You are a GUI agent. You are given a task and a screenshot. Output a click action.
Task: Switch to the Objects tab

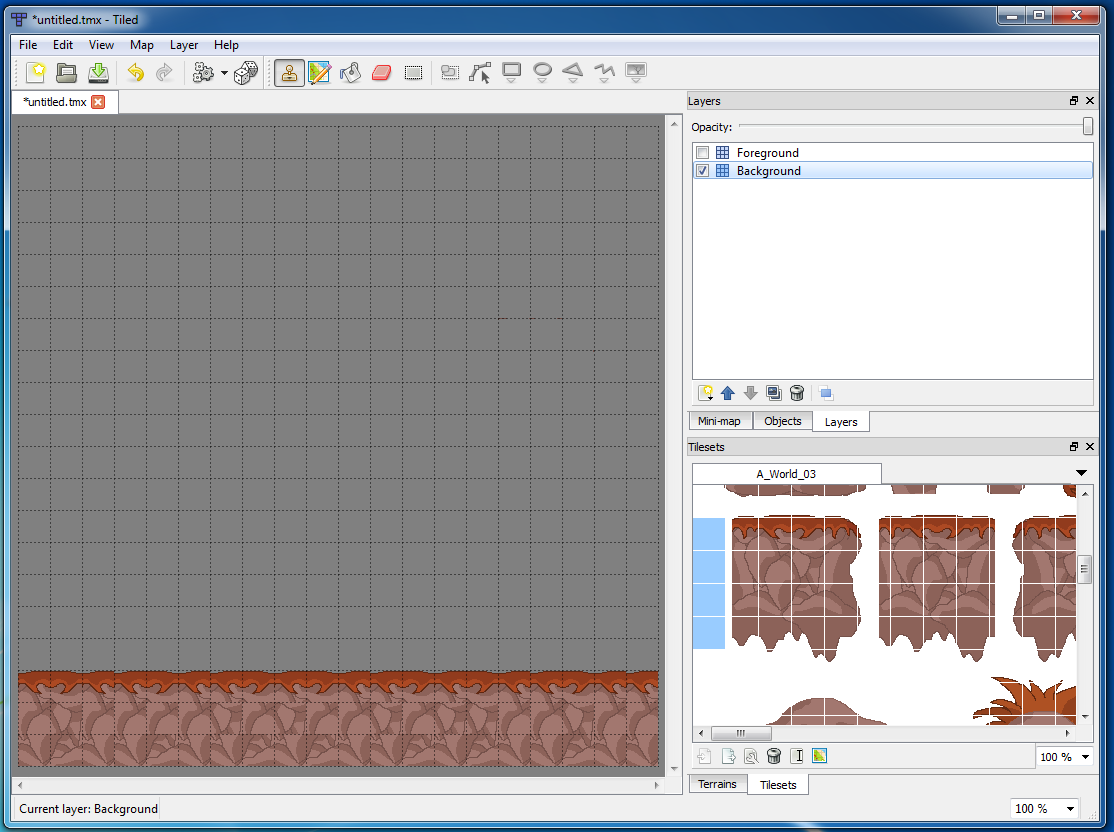782,421
